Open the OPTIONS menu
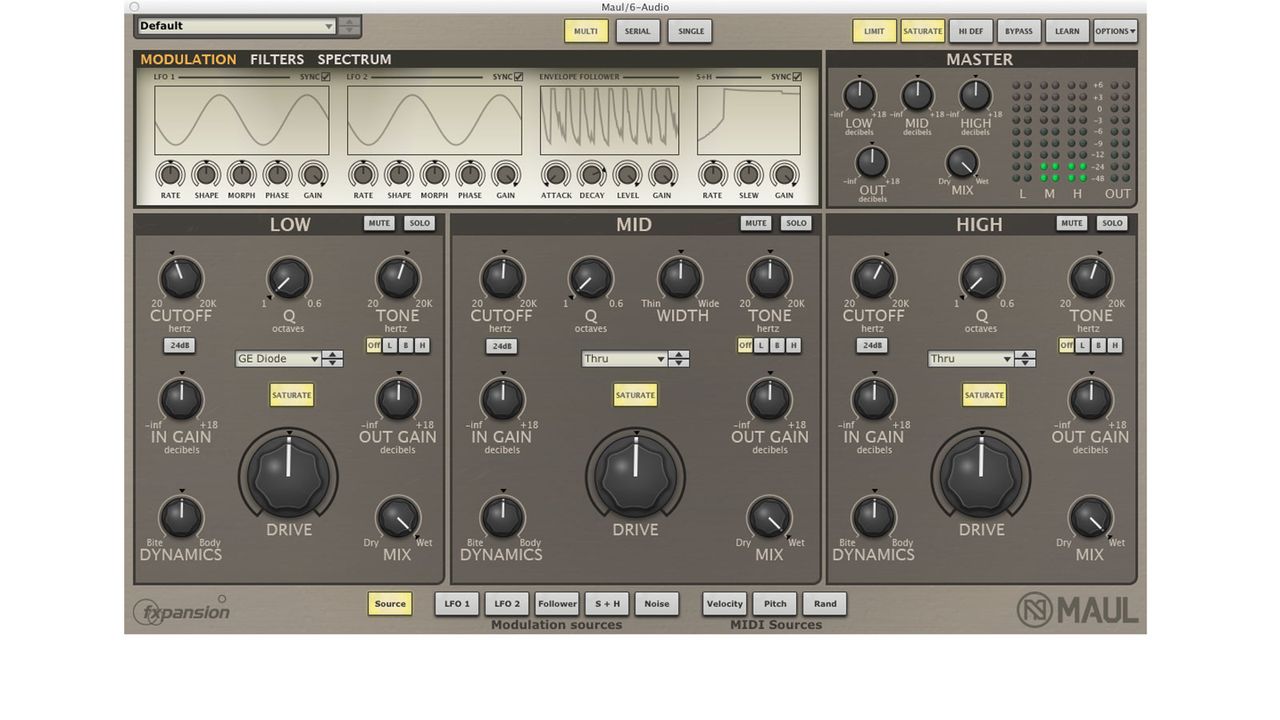The image size is (1280, 720). click(x=1115, y=31)
